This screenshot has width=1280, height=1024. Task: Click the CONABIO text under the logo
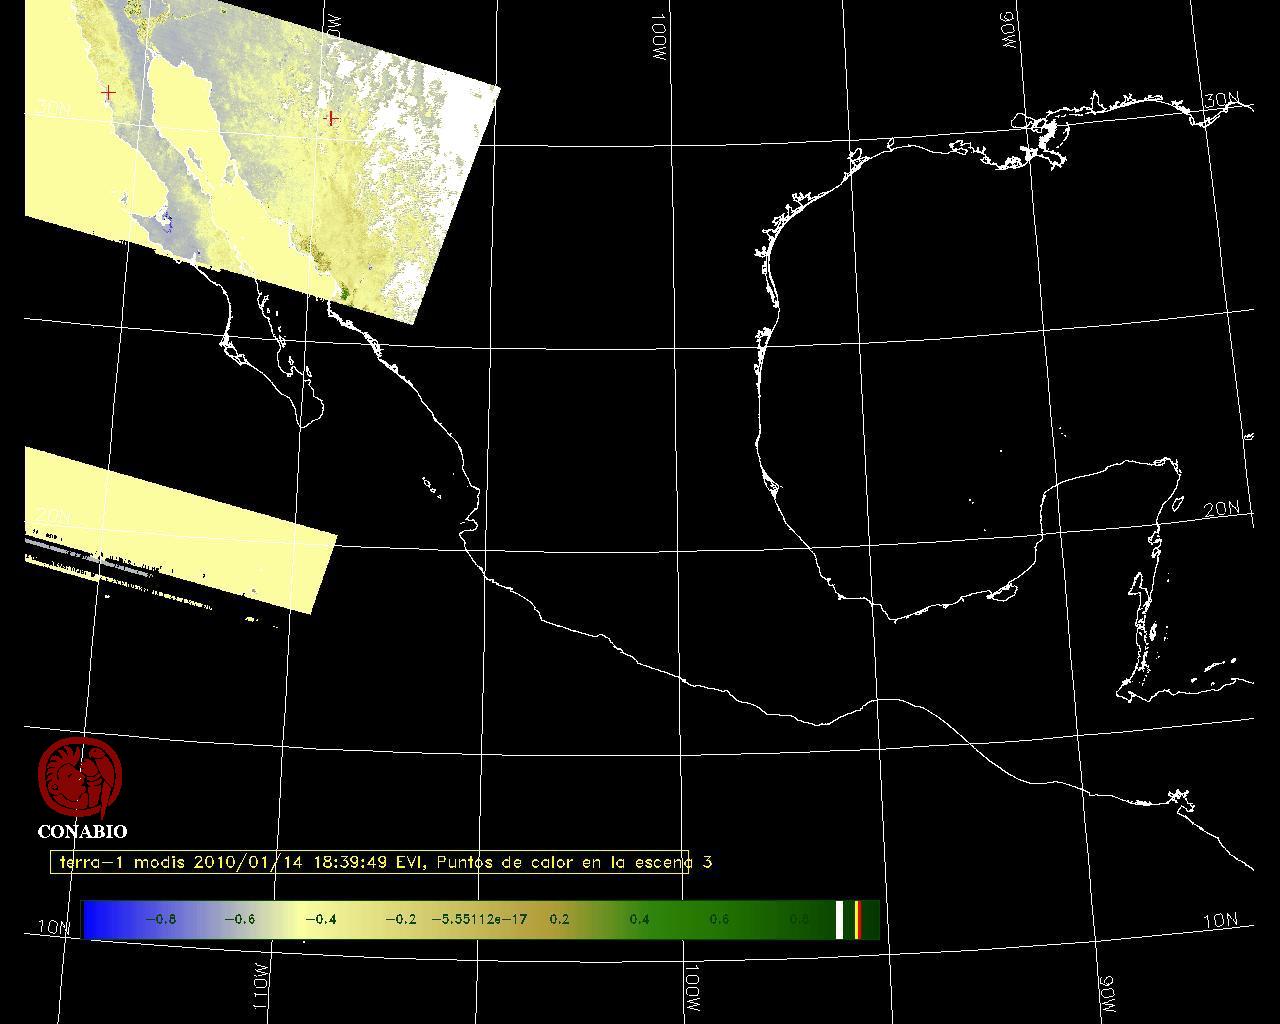coord(82,832)
